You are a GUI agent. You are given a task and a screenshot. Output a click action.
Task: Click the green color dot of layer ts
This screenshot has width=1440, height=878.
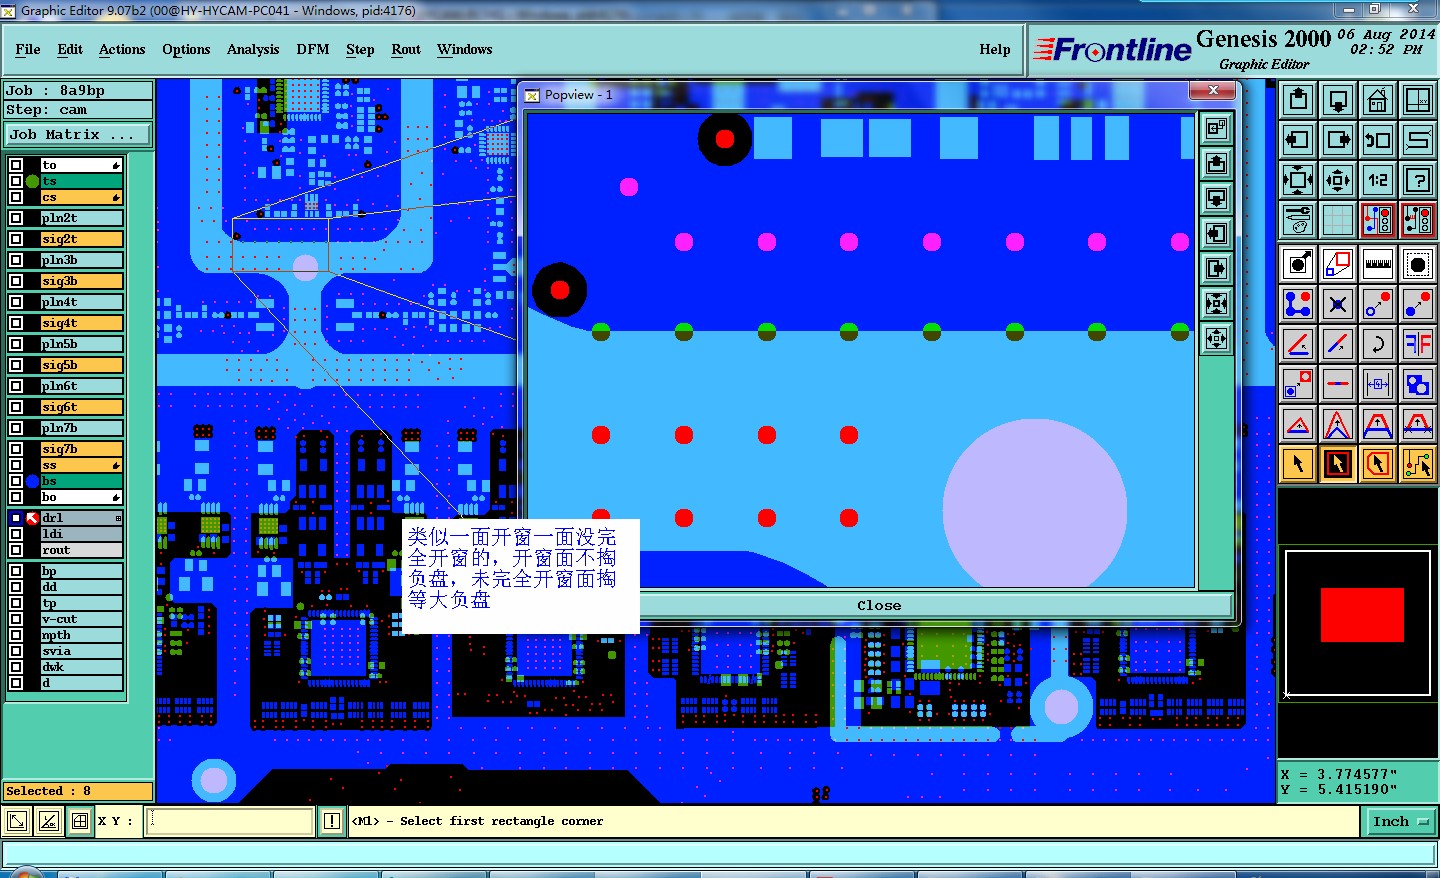click(32, 181)
